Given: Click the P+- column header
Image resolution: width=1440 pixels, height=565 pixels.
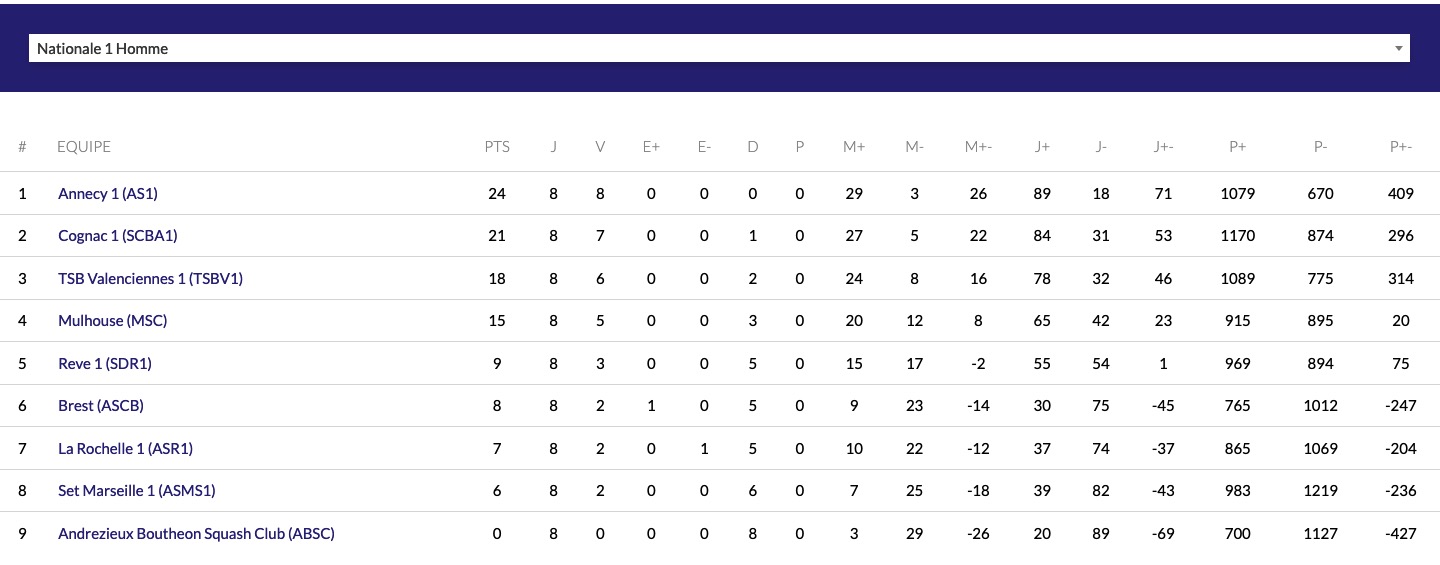Looking at the screenshot, I should (1401, 147).
